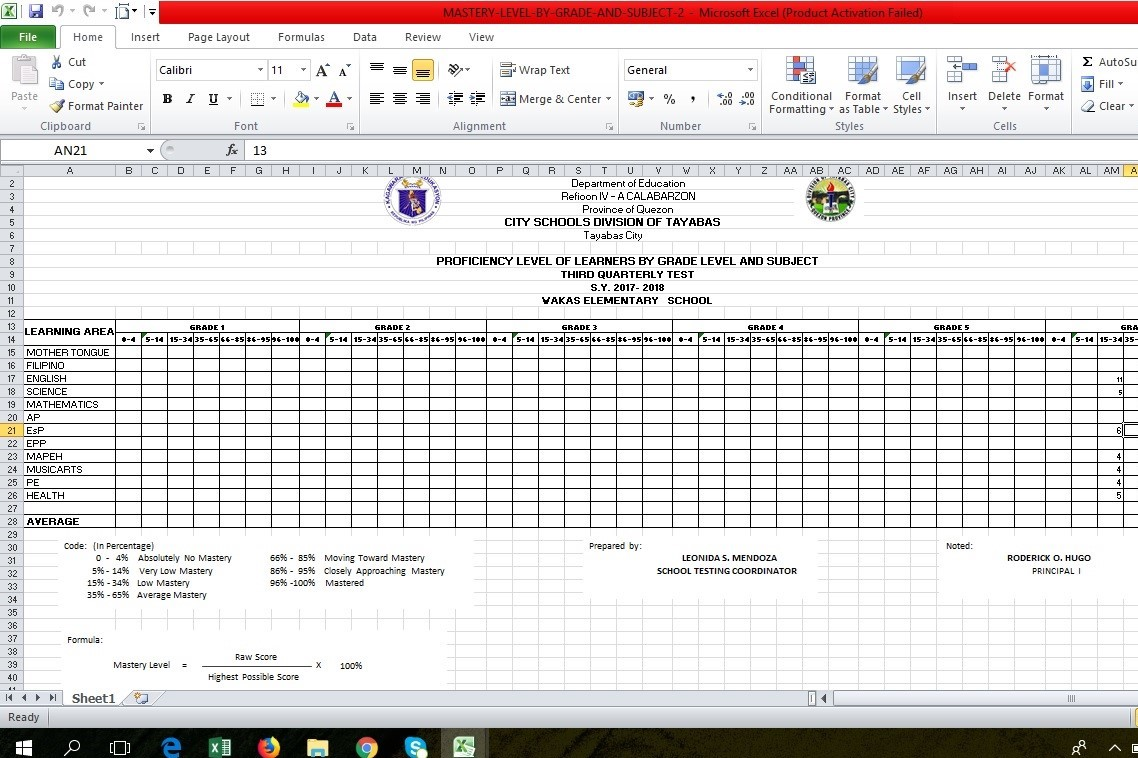The width and height of the screenshot is (1138, 758).
Task: Click the Undo icon in quick access toolbar
Action: 57,11
